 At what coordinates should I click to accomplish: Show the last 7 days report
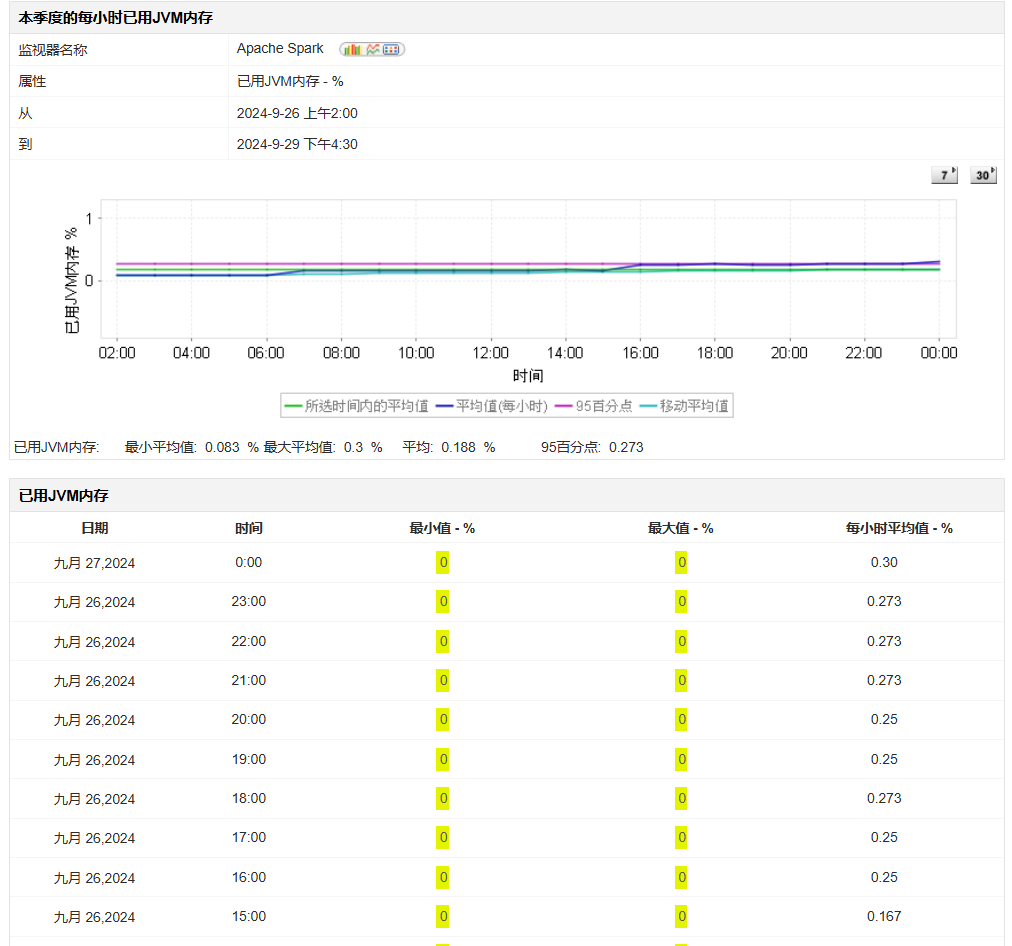coord(944,175)
